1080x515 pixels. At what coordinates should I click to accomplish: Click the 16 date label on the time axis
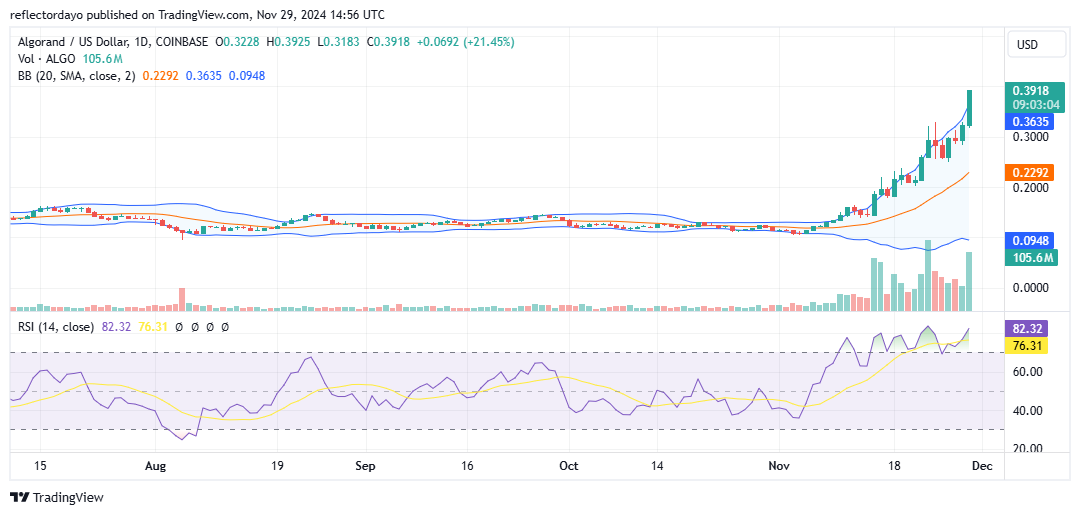(467, 465)
